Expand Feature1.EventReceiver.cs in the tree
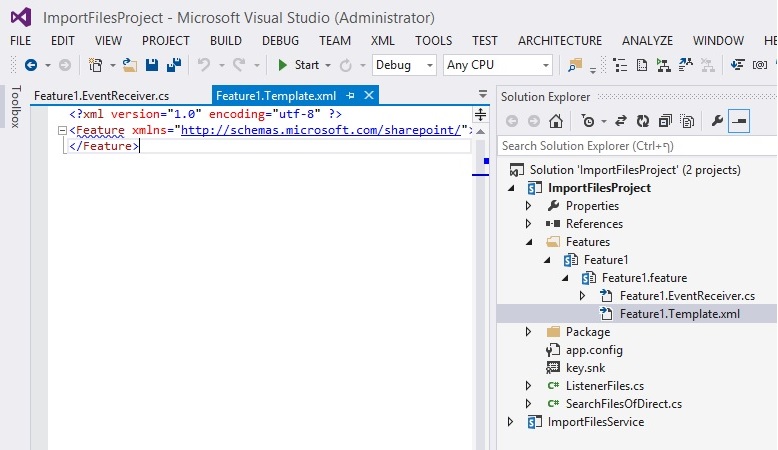 click(x=583, y=296)
